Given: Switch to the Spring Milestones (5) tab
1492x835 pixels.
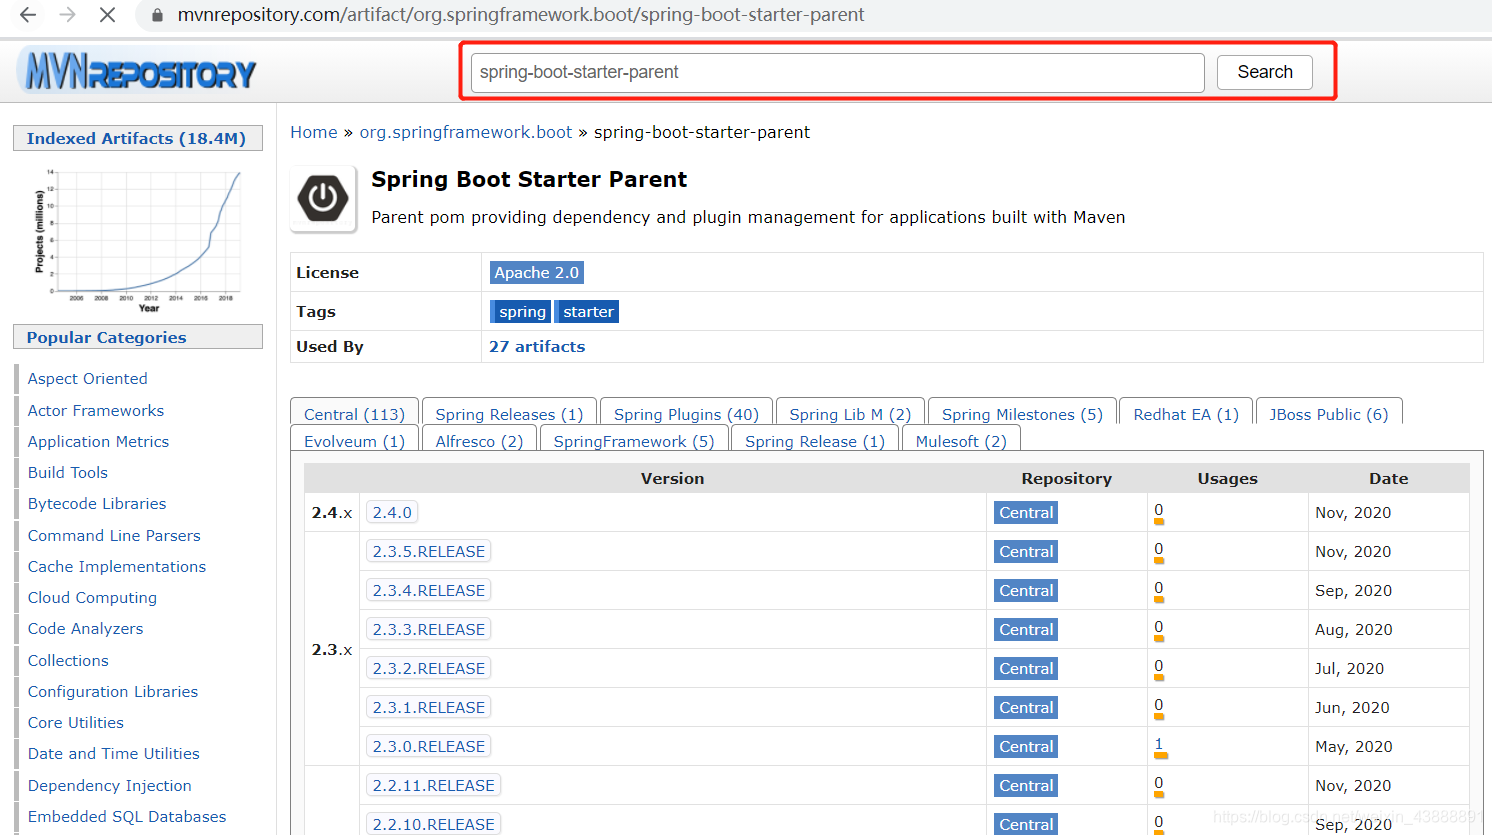Looking at the screenshot, I should pyautogui.click(x=1022, y=412).
